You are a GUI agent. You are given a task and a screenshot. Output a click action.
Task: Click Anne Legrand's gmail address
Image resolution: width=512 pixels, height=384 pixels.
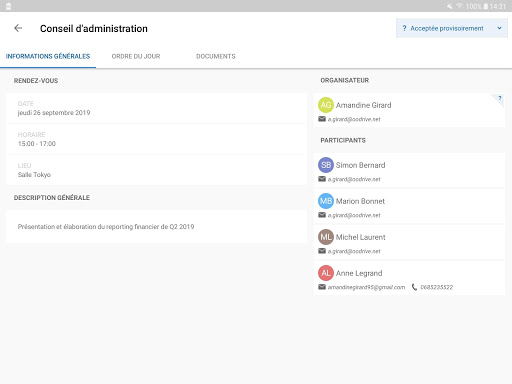pos(366,287)
